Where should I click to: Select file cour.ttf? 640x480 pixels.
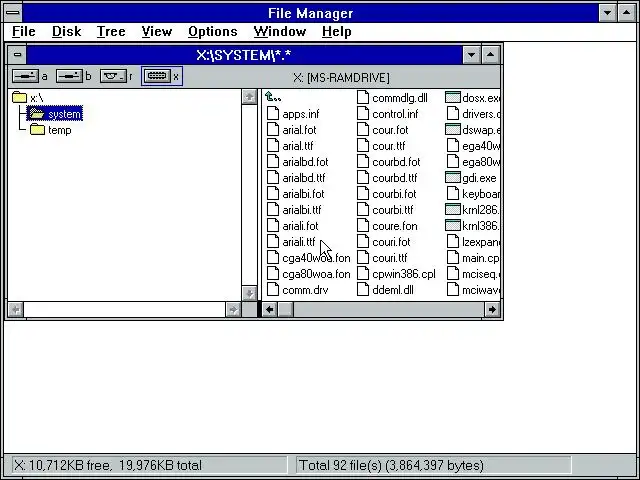click(x=381, y=146)
